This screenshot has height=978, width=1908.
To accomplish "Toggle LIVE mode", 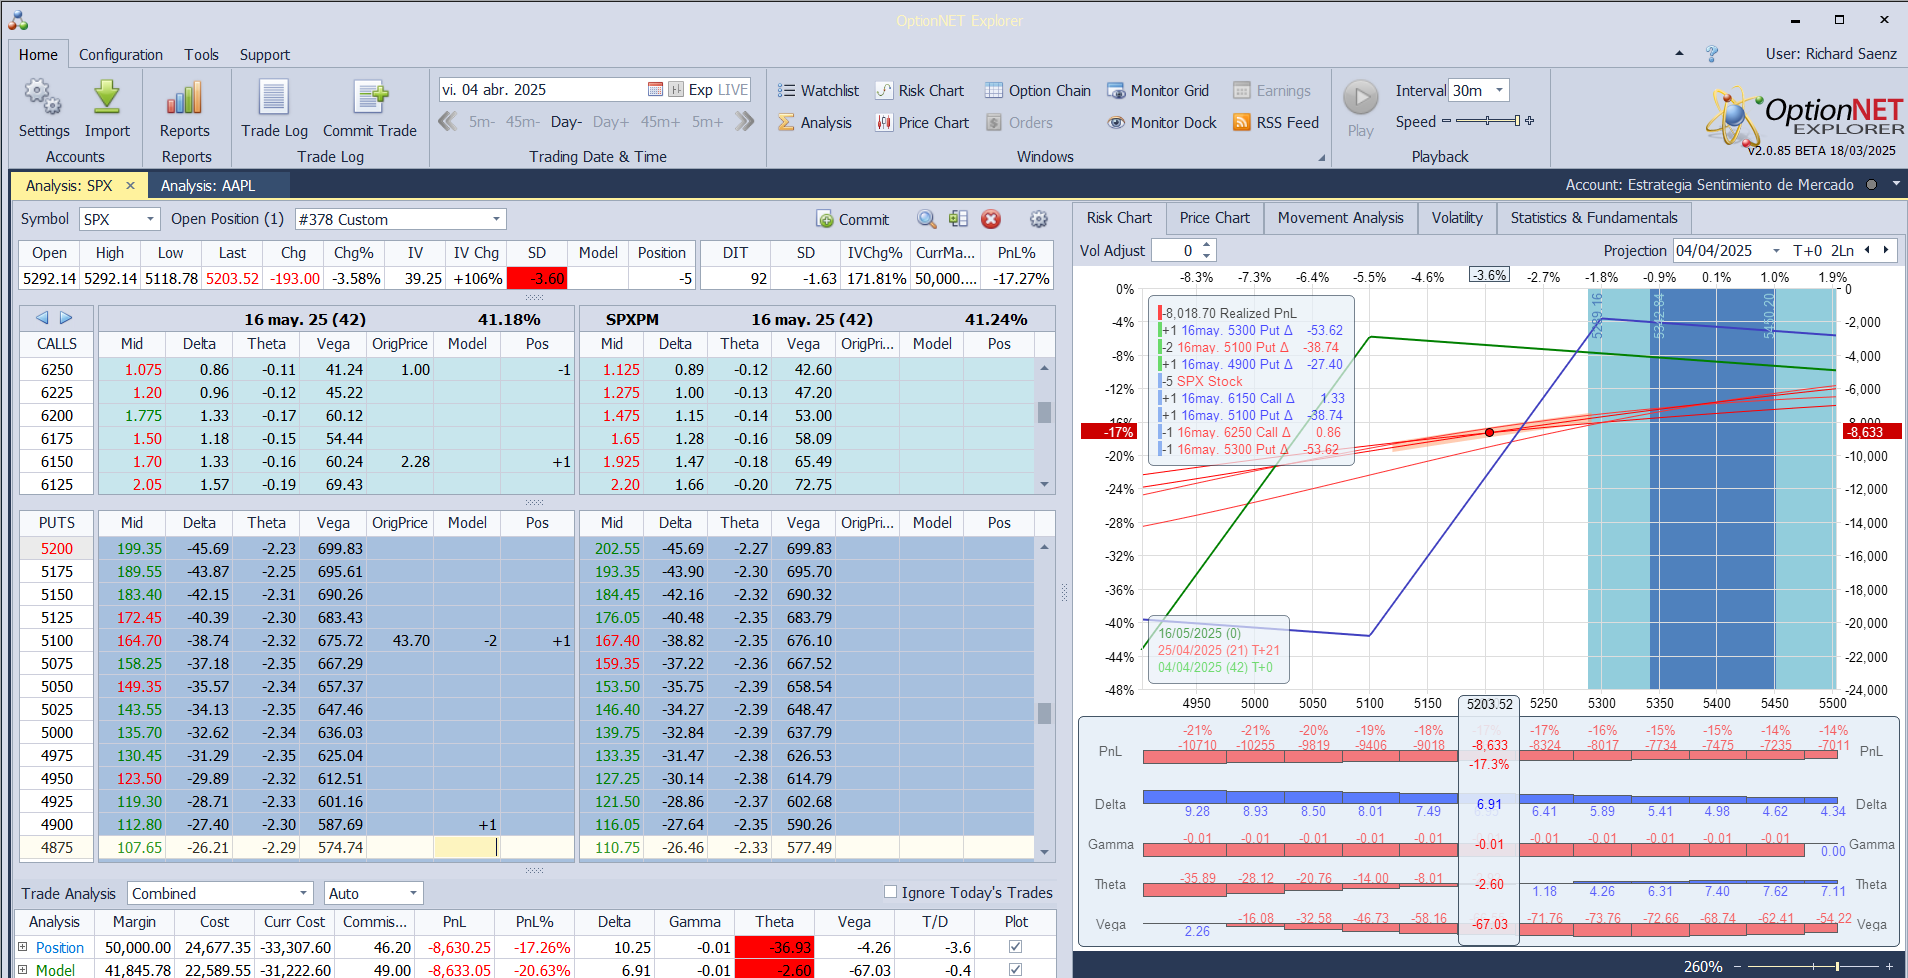I will click(732, 90).
